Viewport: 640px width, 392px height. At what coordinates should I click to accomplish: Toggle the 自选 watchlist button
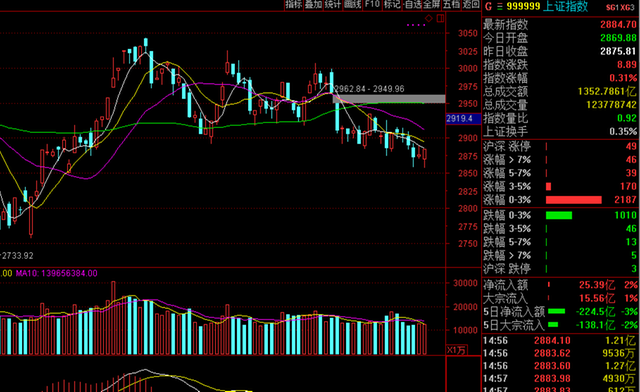click(x=412, y=4)
